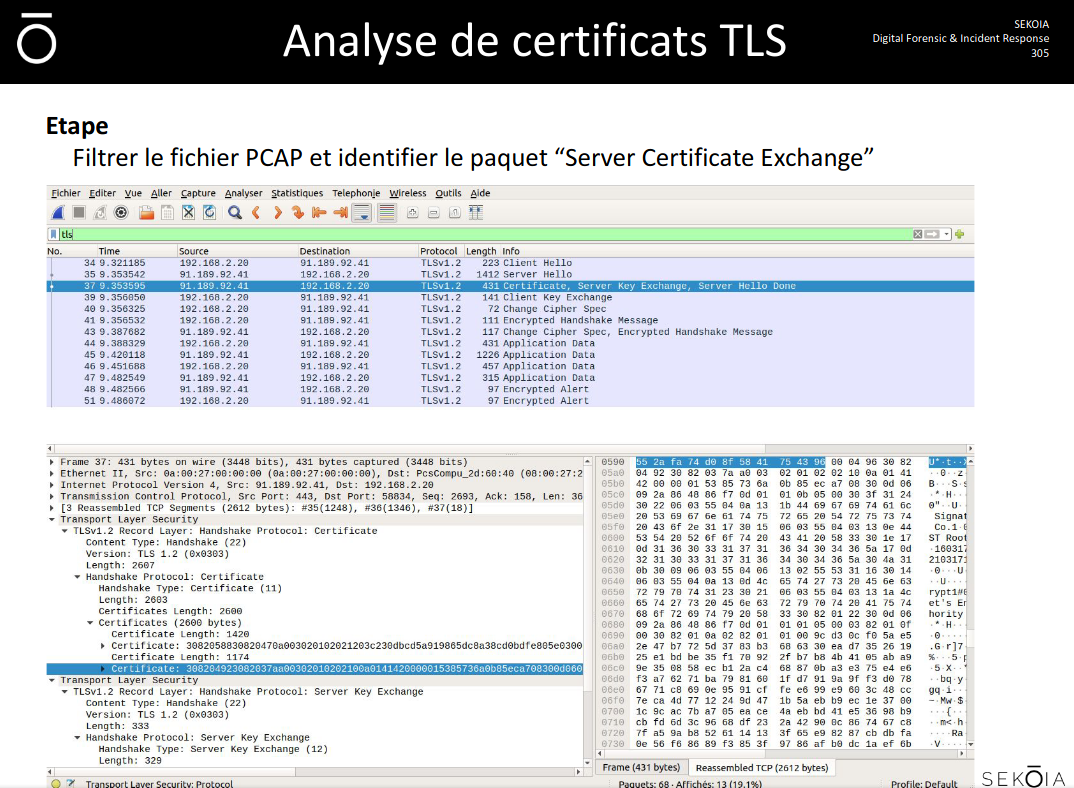Click the zoom in toolbar icon
Screen dimensions: 1074x788
click(411, 212)
